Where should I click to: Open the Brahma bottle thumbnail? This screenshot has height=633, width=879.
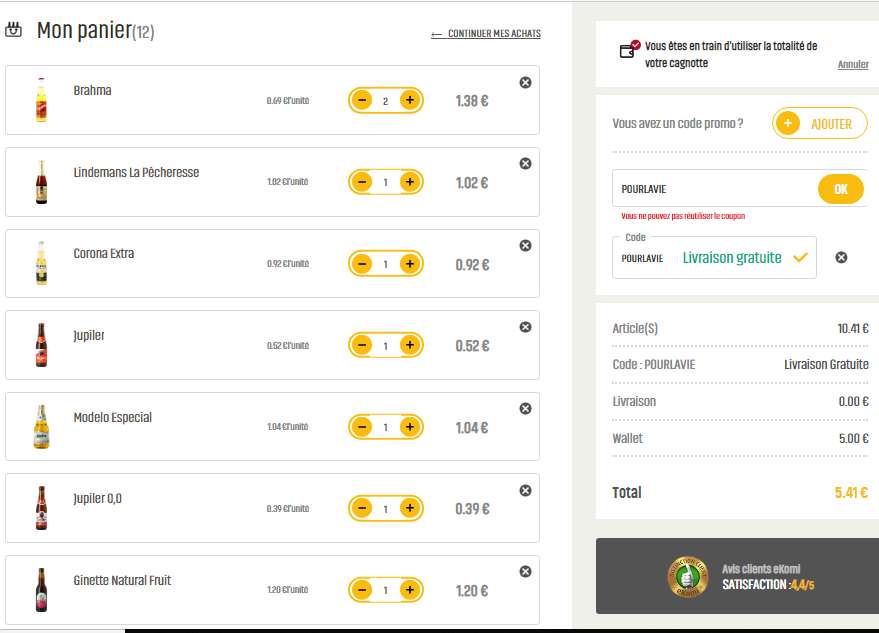41,100
